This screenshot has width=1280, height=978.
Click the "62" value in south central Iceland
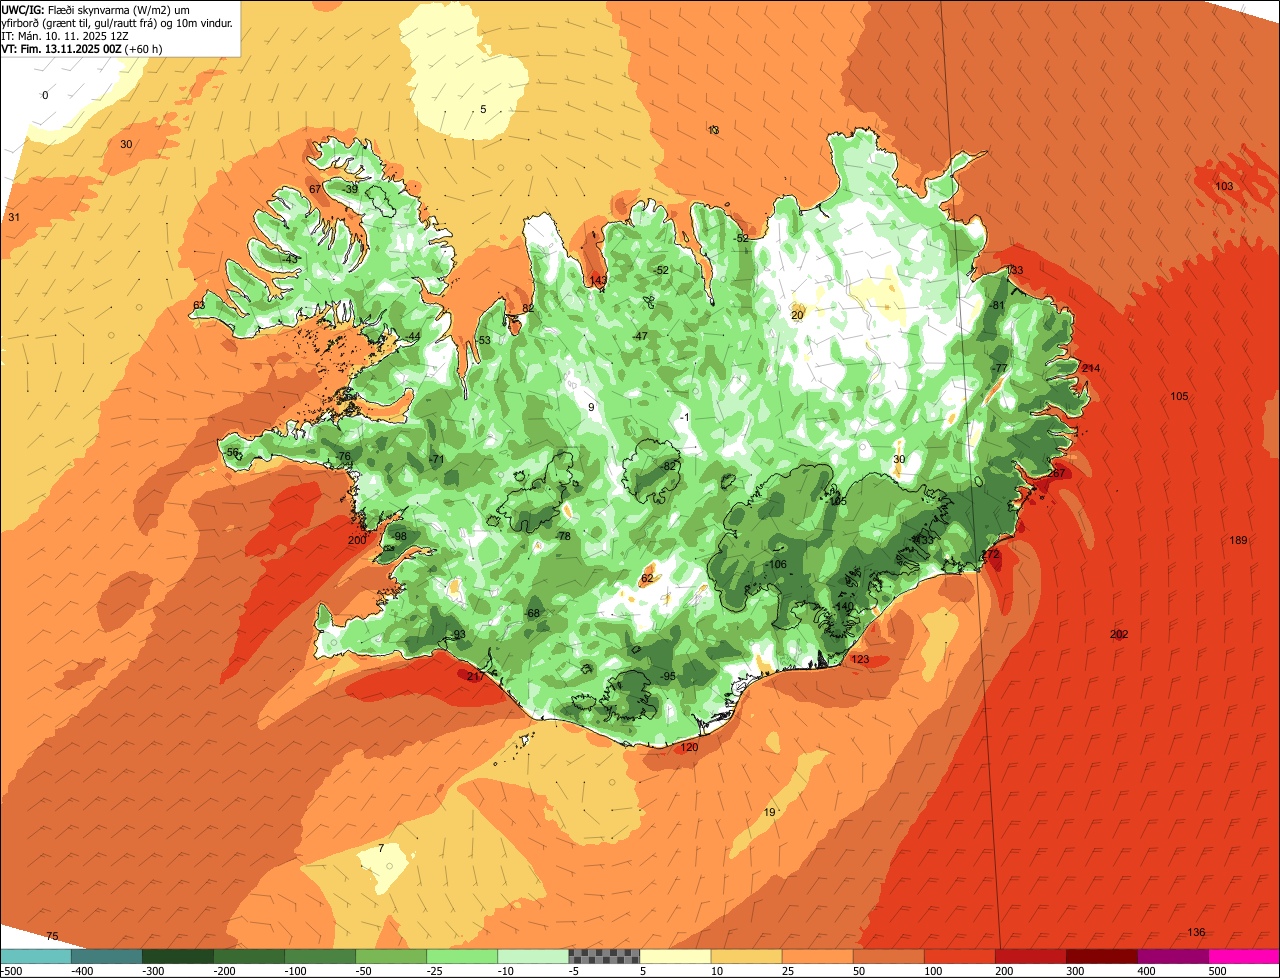point(646,578)
